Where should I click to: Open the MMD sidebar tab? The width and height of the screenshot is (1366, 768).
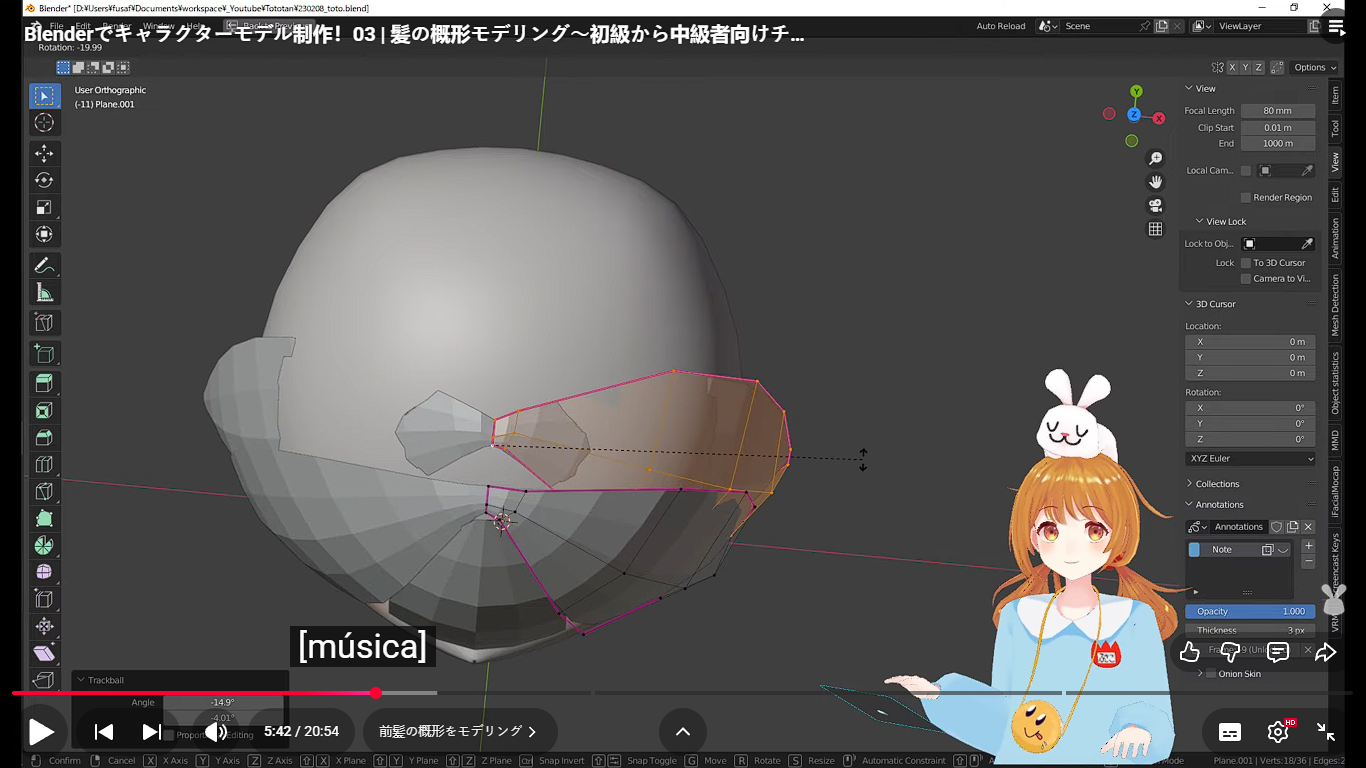1335,440
